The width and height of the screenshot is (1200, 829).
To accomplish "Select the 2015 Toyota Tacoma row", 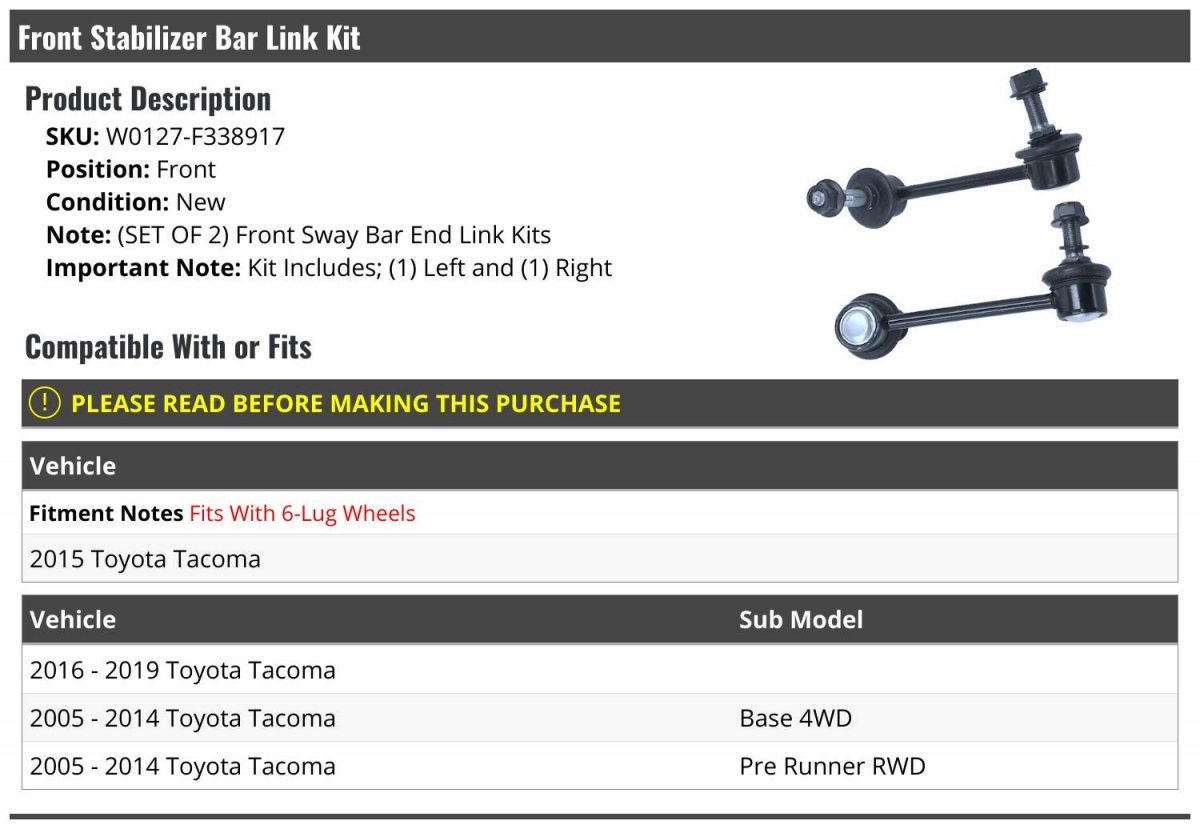I will pos(145,559).
